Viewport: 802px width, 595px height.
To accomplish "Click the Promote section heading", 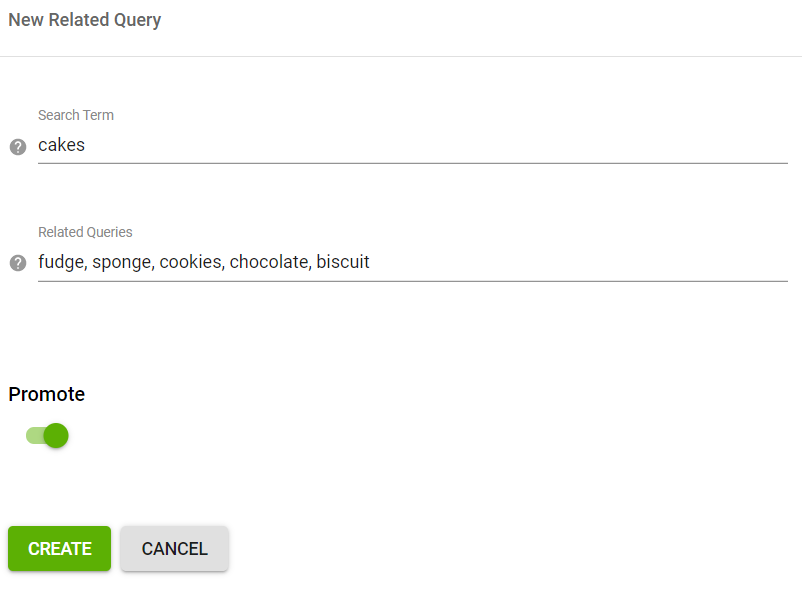I will coord(47,394).
